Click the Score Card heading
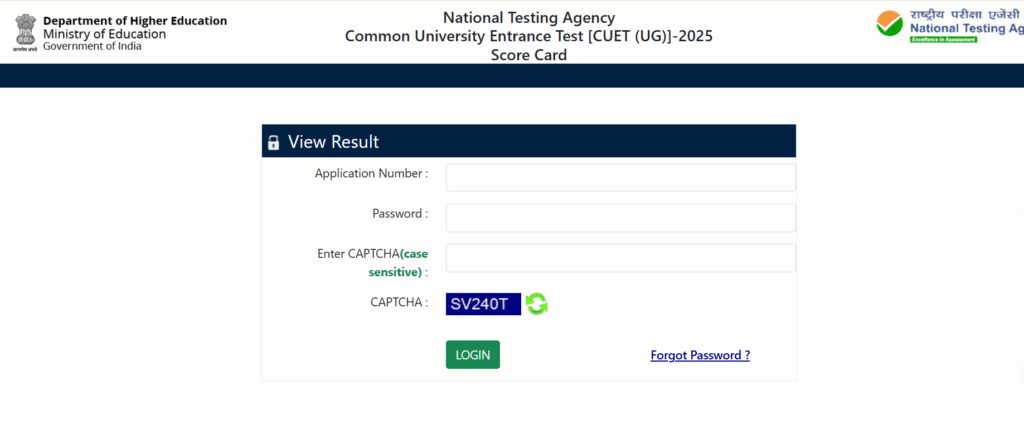1024x423 pixels. pos(529,55)
